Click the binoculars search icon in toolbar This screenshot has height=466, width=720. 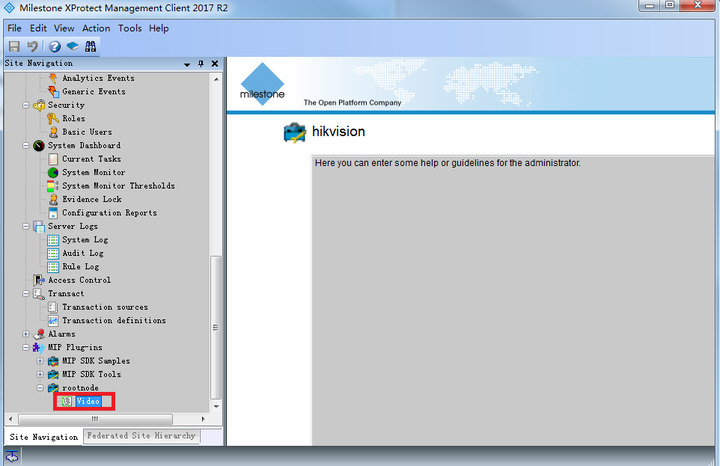click(90, 46)
